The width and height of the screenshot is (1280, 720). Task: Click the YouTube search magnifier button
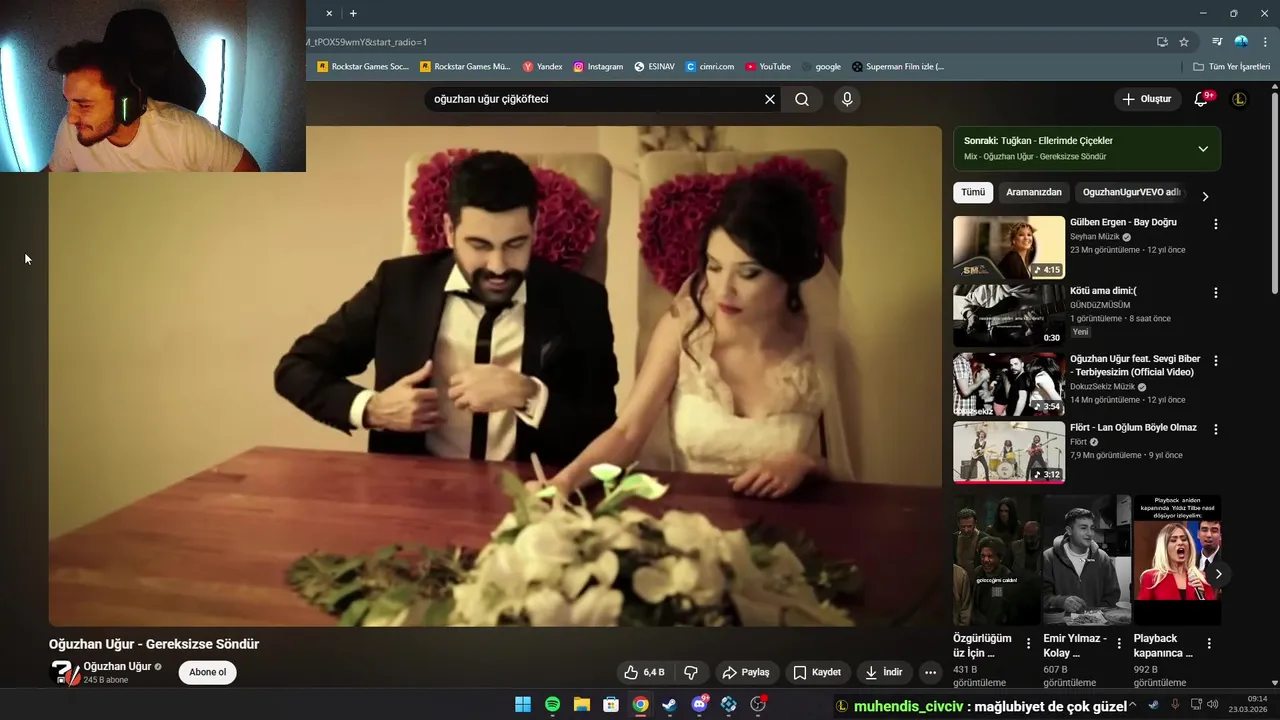click(802, 99)
